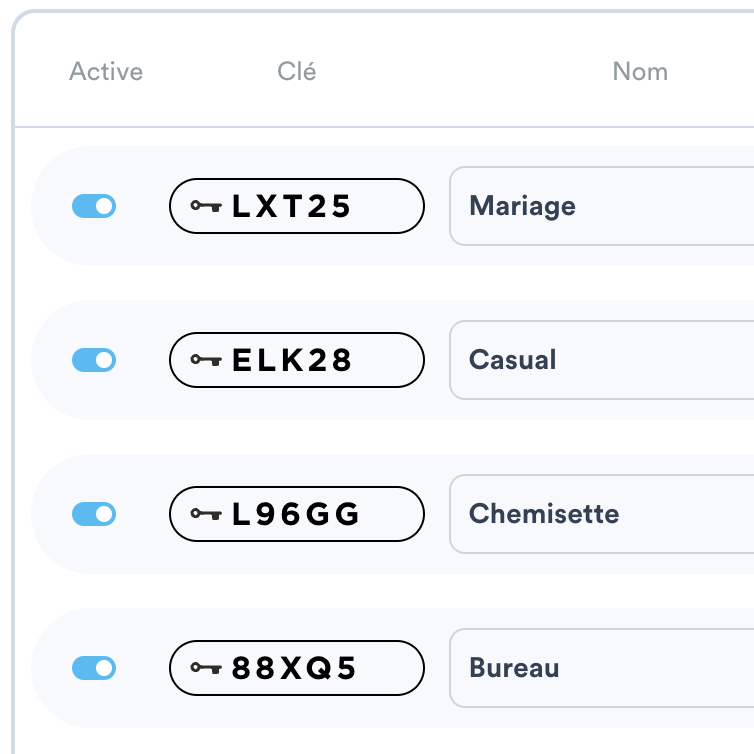Click the key icon beside L96GG
This screenshot has width=754, height=754.
coord(206,514)
